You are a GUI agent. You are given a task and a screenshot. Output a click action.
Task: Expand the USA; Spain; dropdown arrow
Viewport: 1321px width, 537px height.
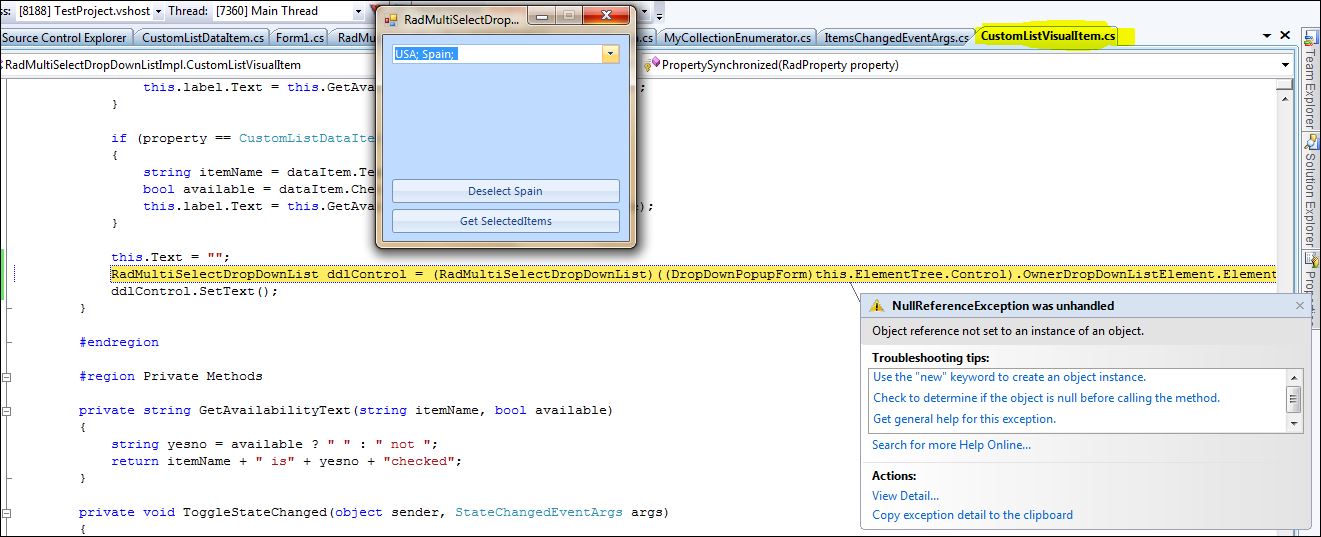[610, 54]
